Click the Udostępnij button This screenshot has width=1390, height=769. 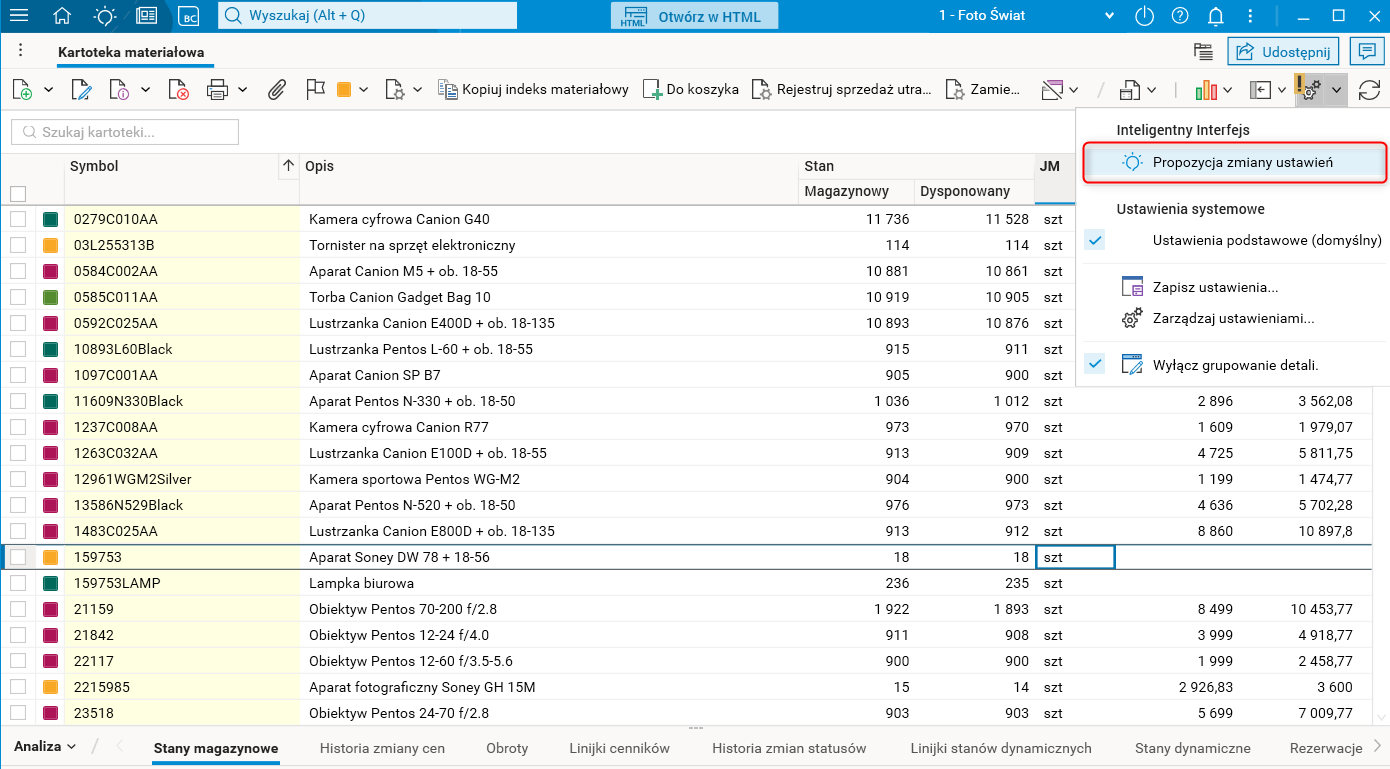pyautogui.click(x=1284, y=52)
